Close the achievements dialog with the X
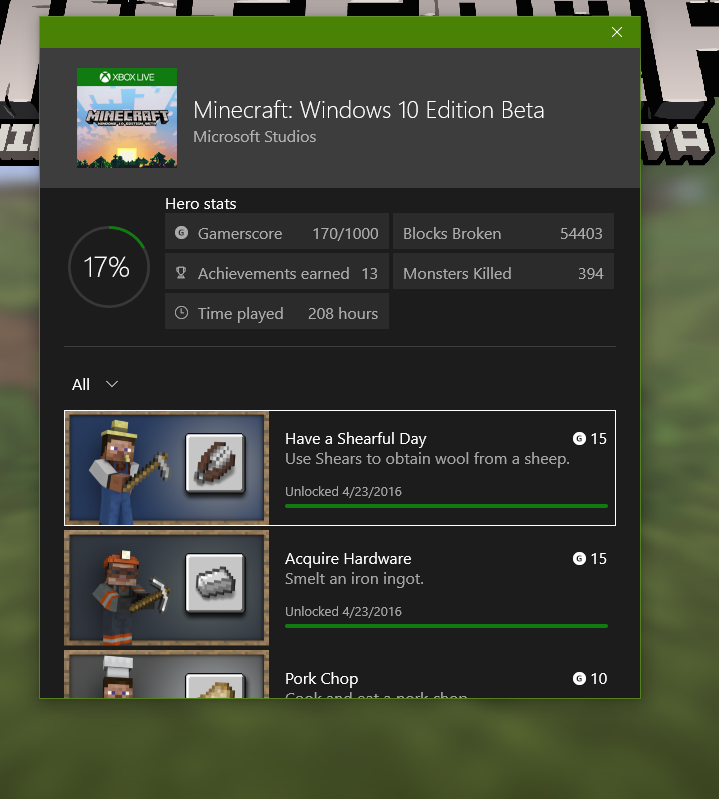This screenshot has width=719, height=799. (617, 32)
